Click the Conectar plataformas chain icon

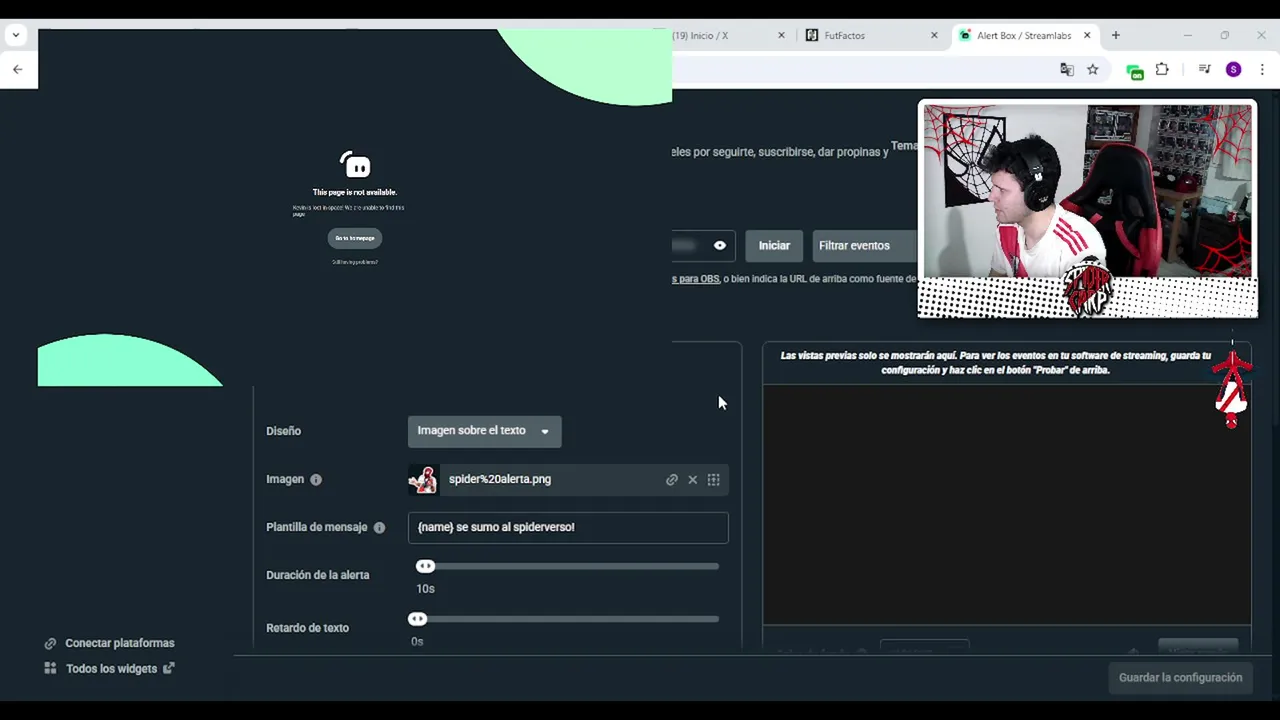click(x=50, y=643)
